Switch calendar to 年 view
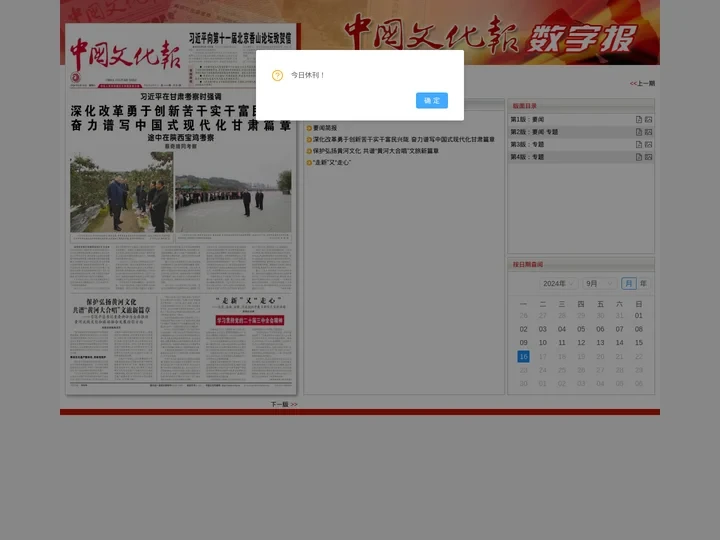This screenshot has height=540, width=720. tap(643, 283)
